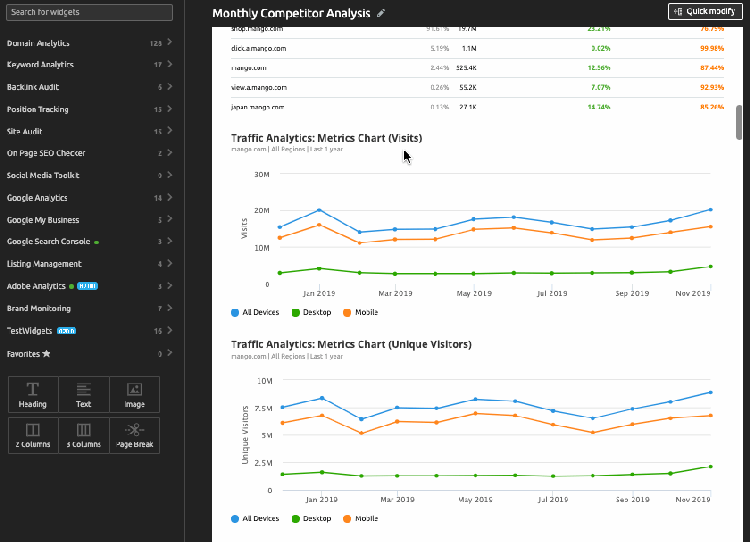Screen dimensions: 750x542
Task: Click the Traffic Analytics Visits chart title
Action: (327, 138)
